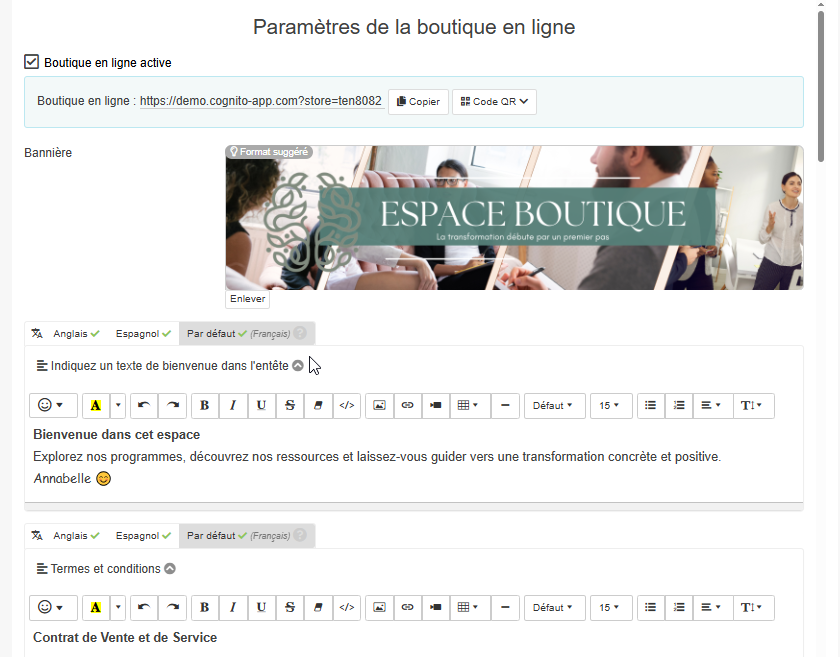Open the font size dropdown showing 15
840x657 pixels.
pos(611,405)
